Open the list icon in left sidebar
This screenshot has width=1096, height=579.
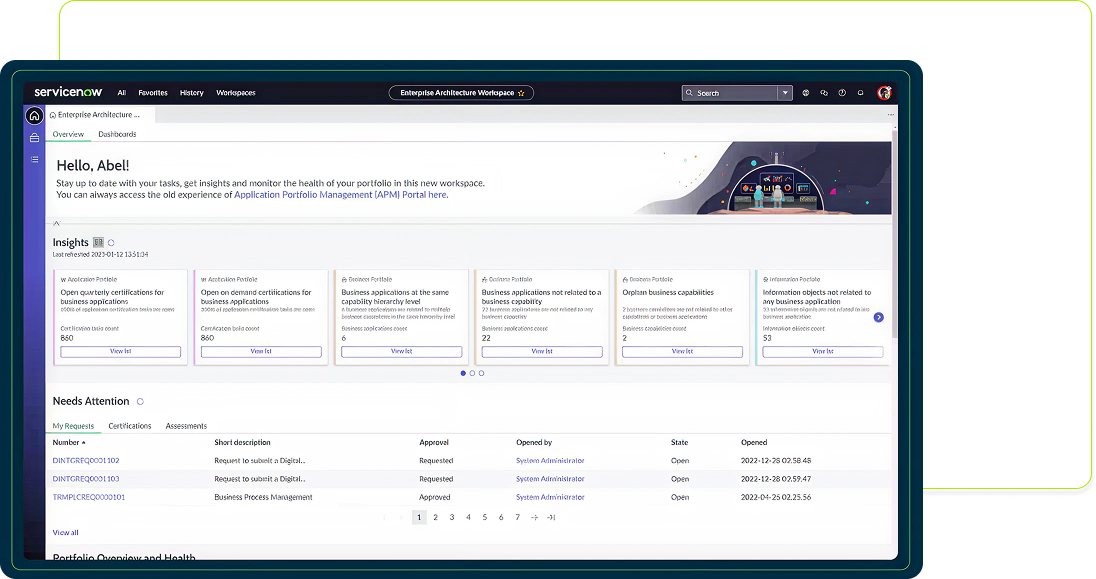point(35,159)
